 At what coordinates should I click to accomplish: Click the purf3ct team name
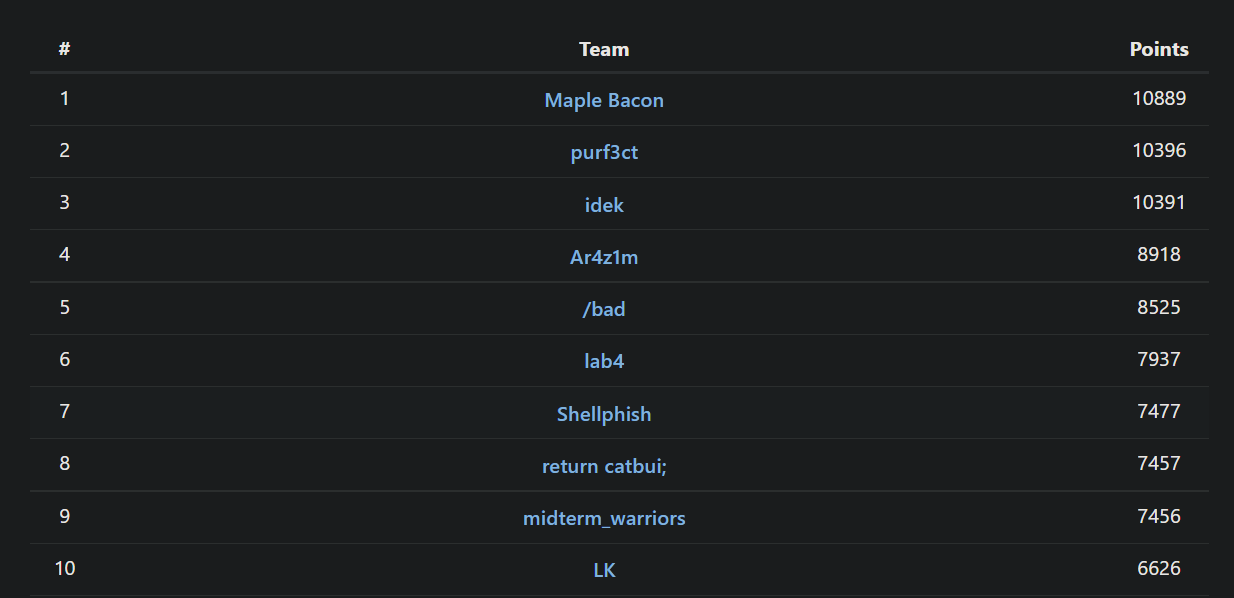click(x=604, y=152)
